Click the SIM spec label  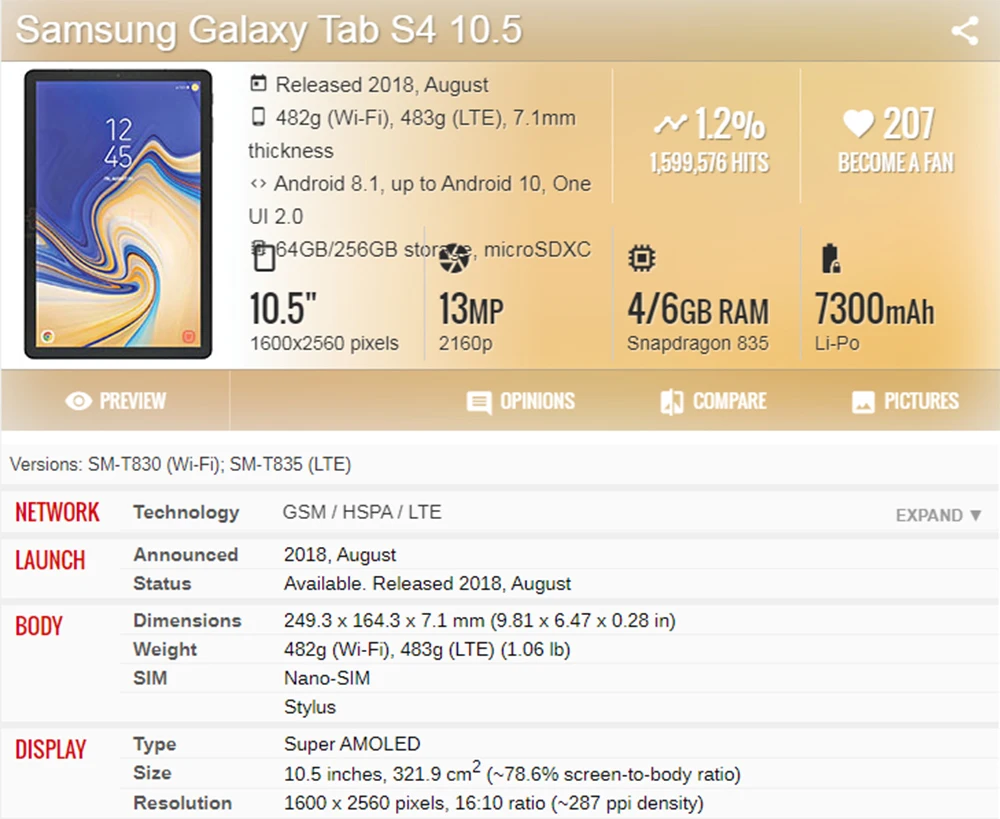150,678
